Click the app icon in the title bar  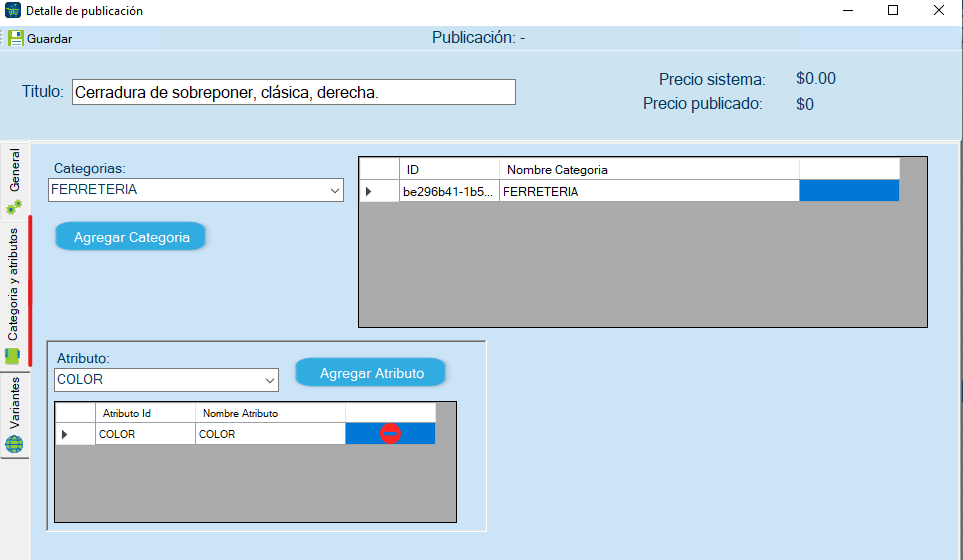tap(12, 10)
